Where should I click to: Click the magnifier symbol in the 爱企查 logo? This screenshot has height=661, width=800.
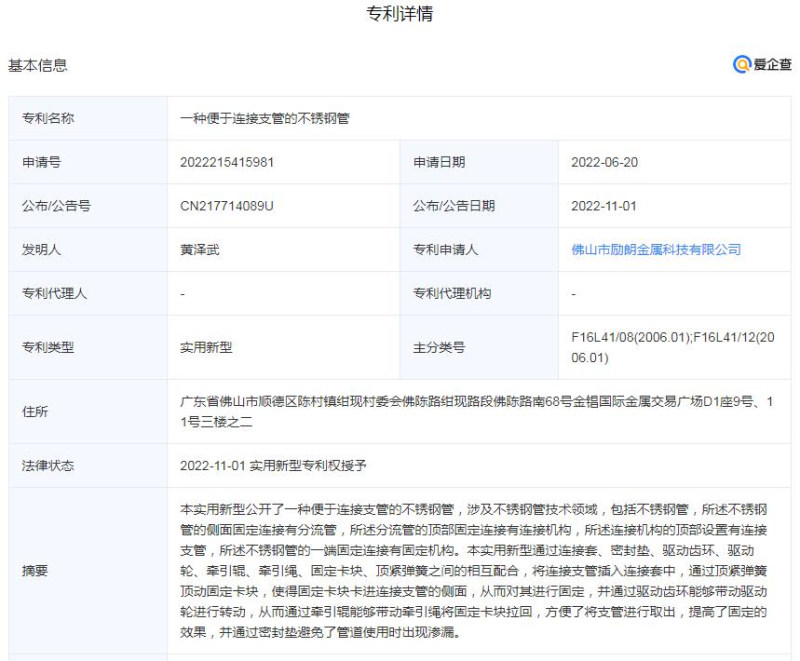coord(741,63)
